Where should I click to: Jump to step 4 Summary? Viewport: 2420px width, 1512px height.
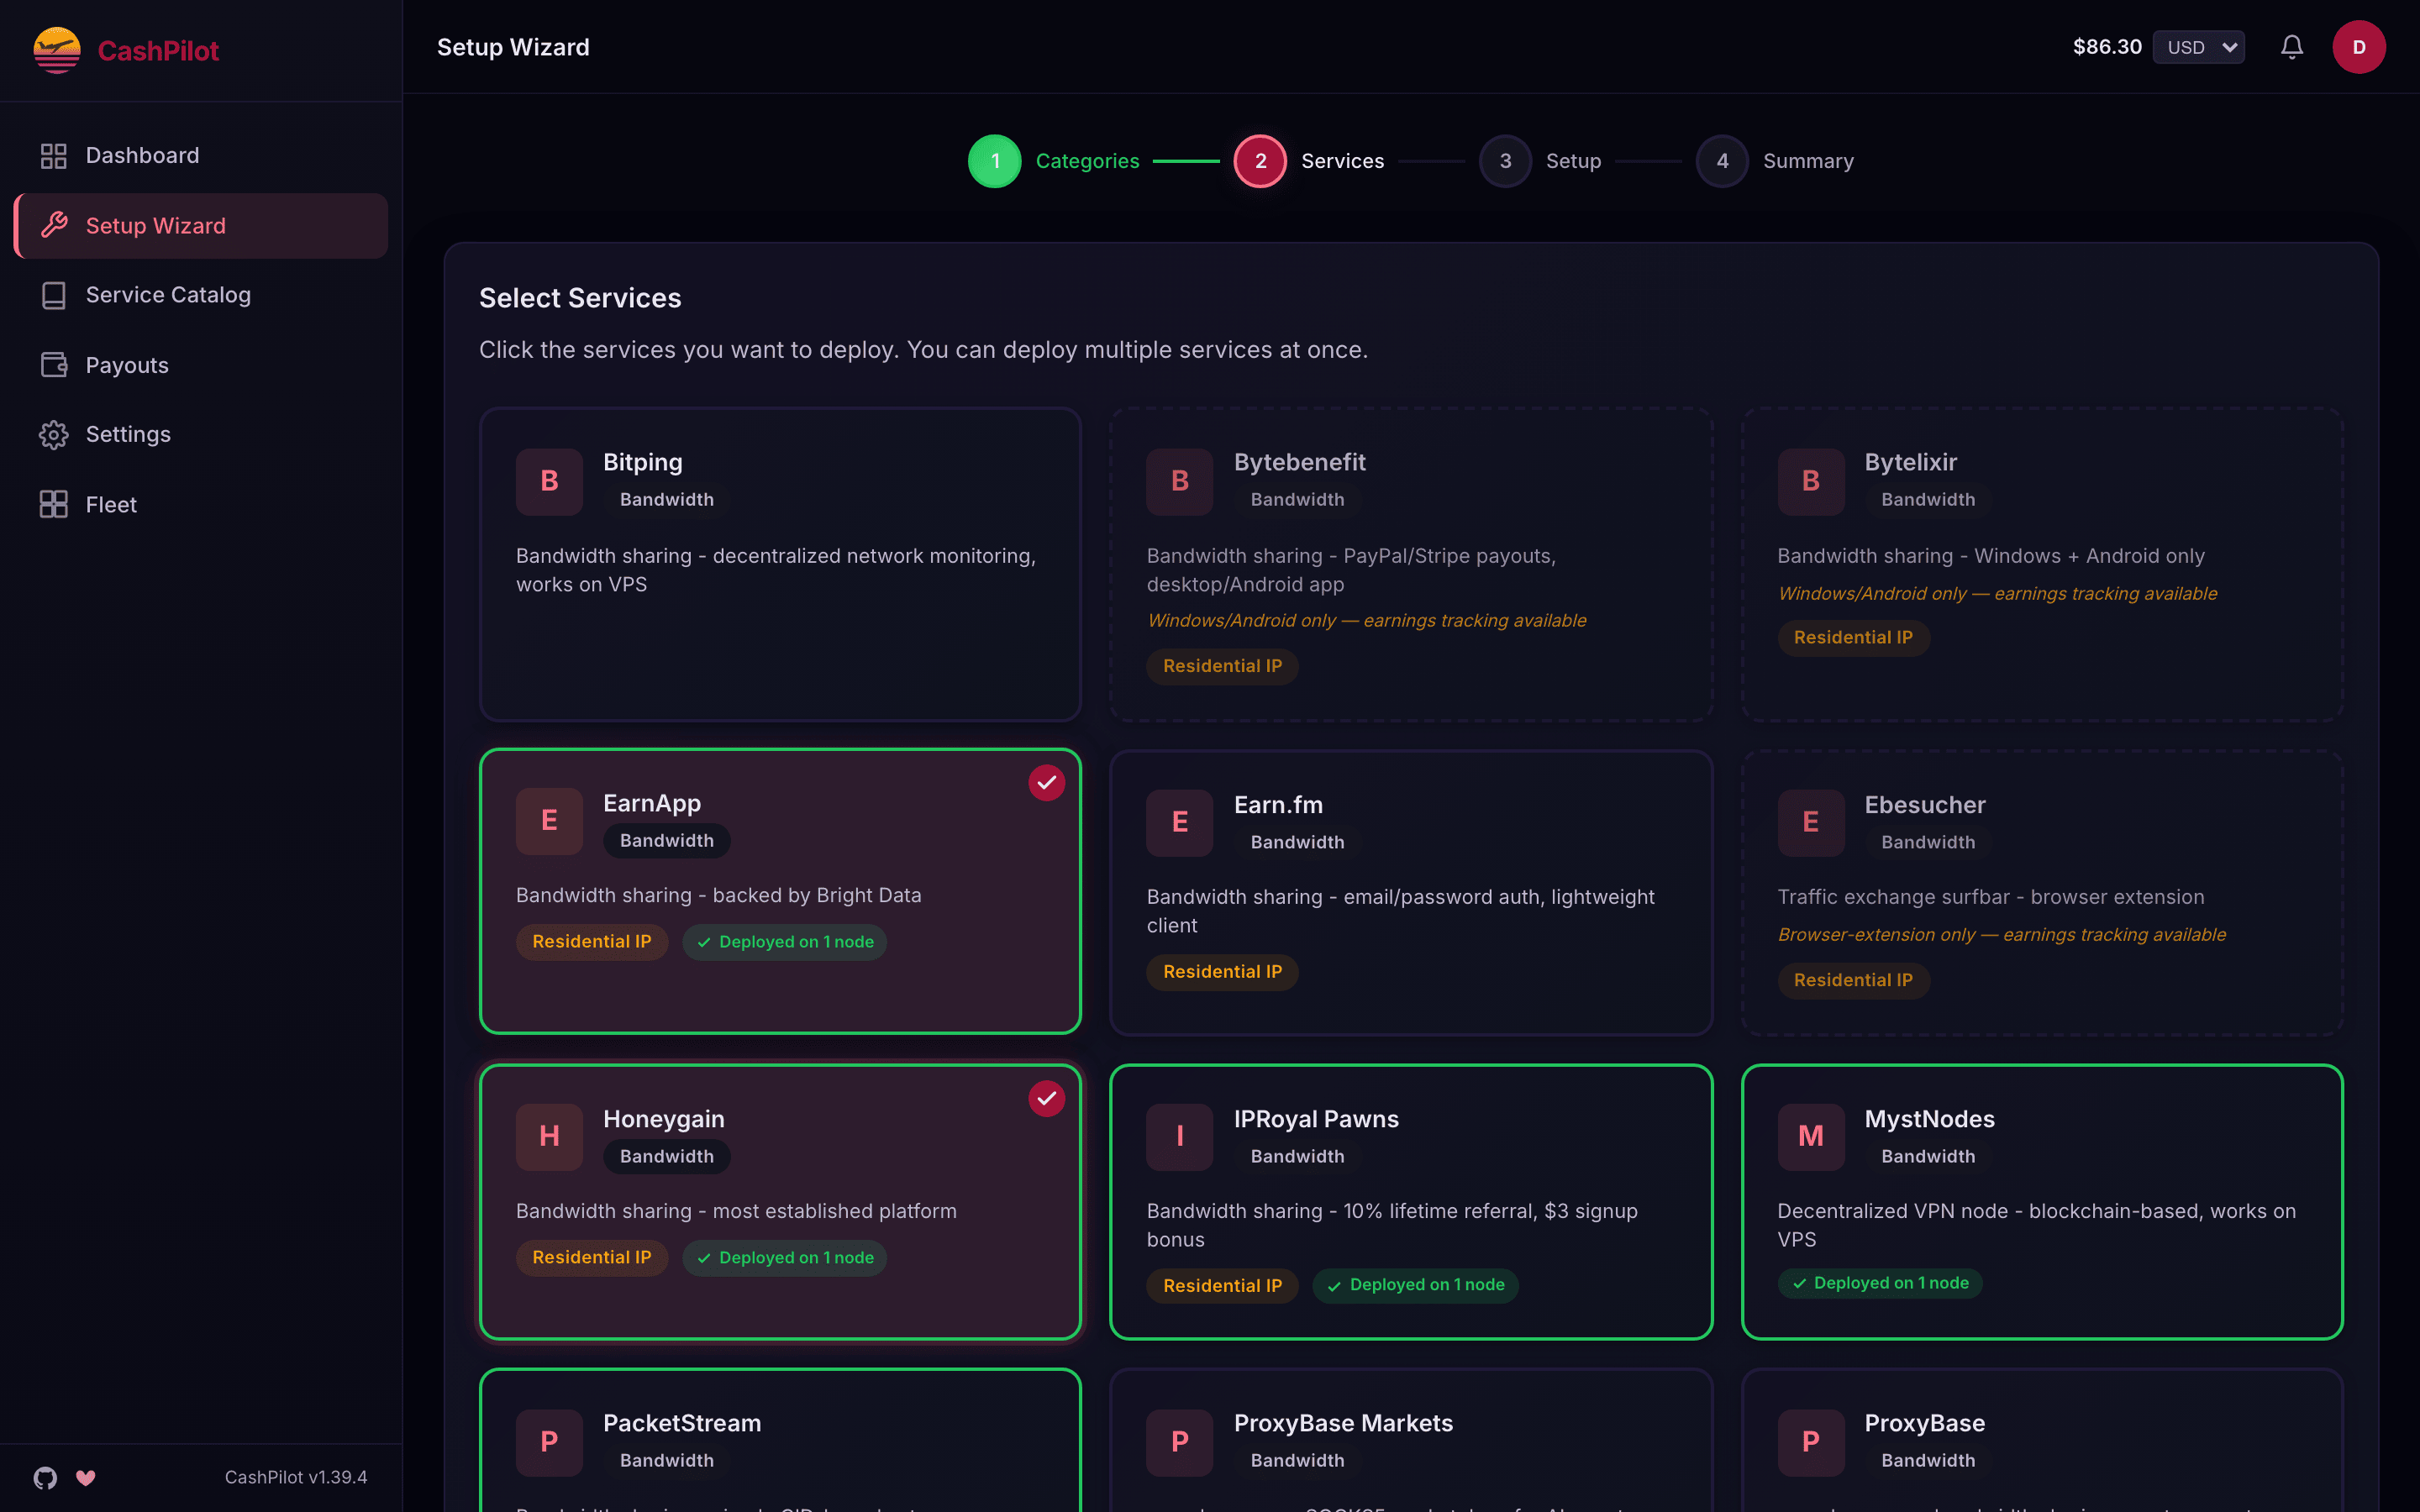point(1775,161)
